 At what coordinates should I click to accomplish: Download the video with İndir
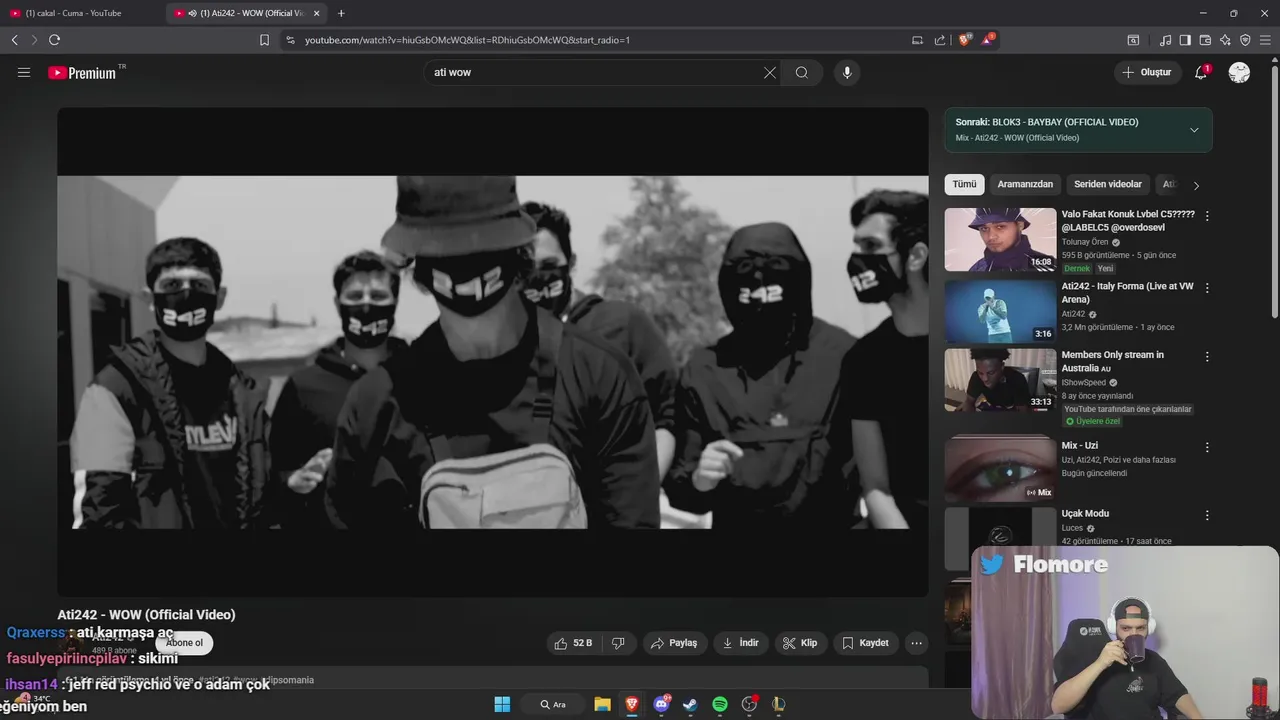(x=741, y=643)
